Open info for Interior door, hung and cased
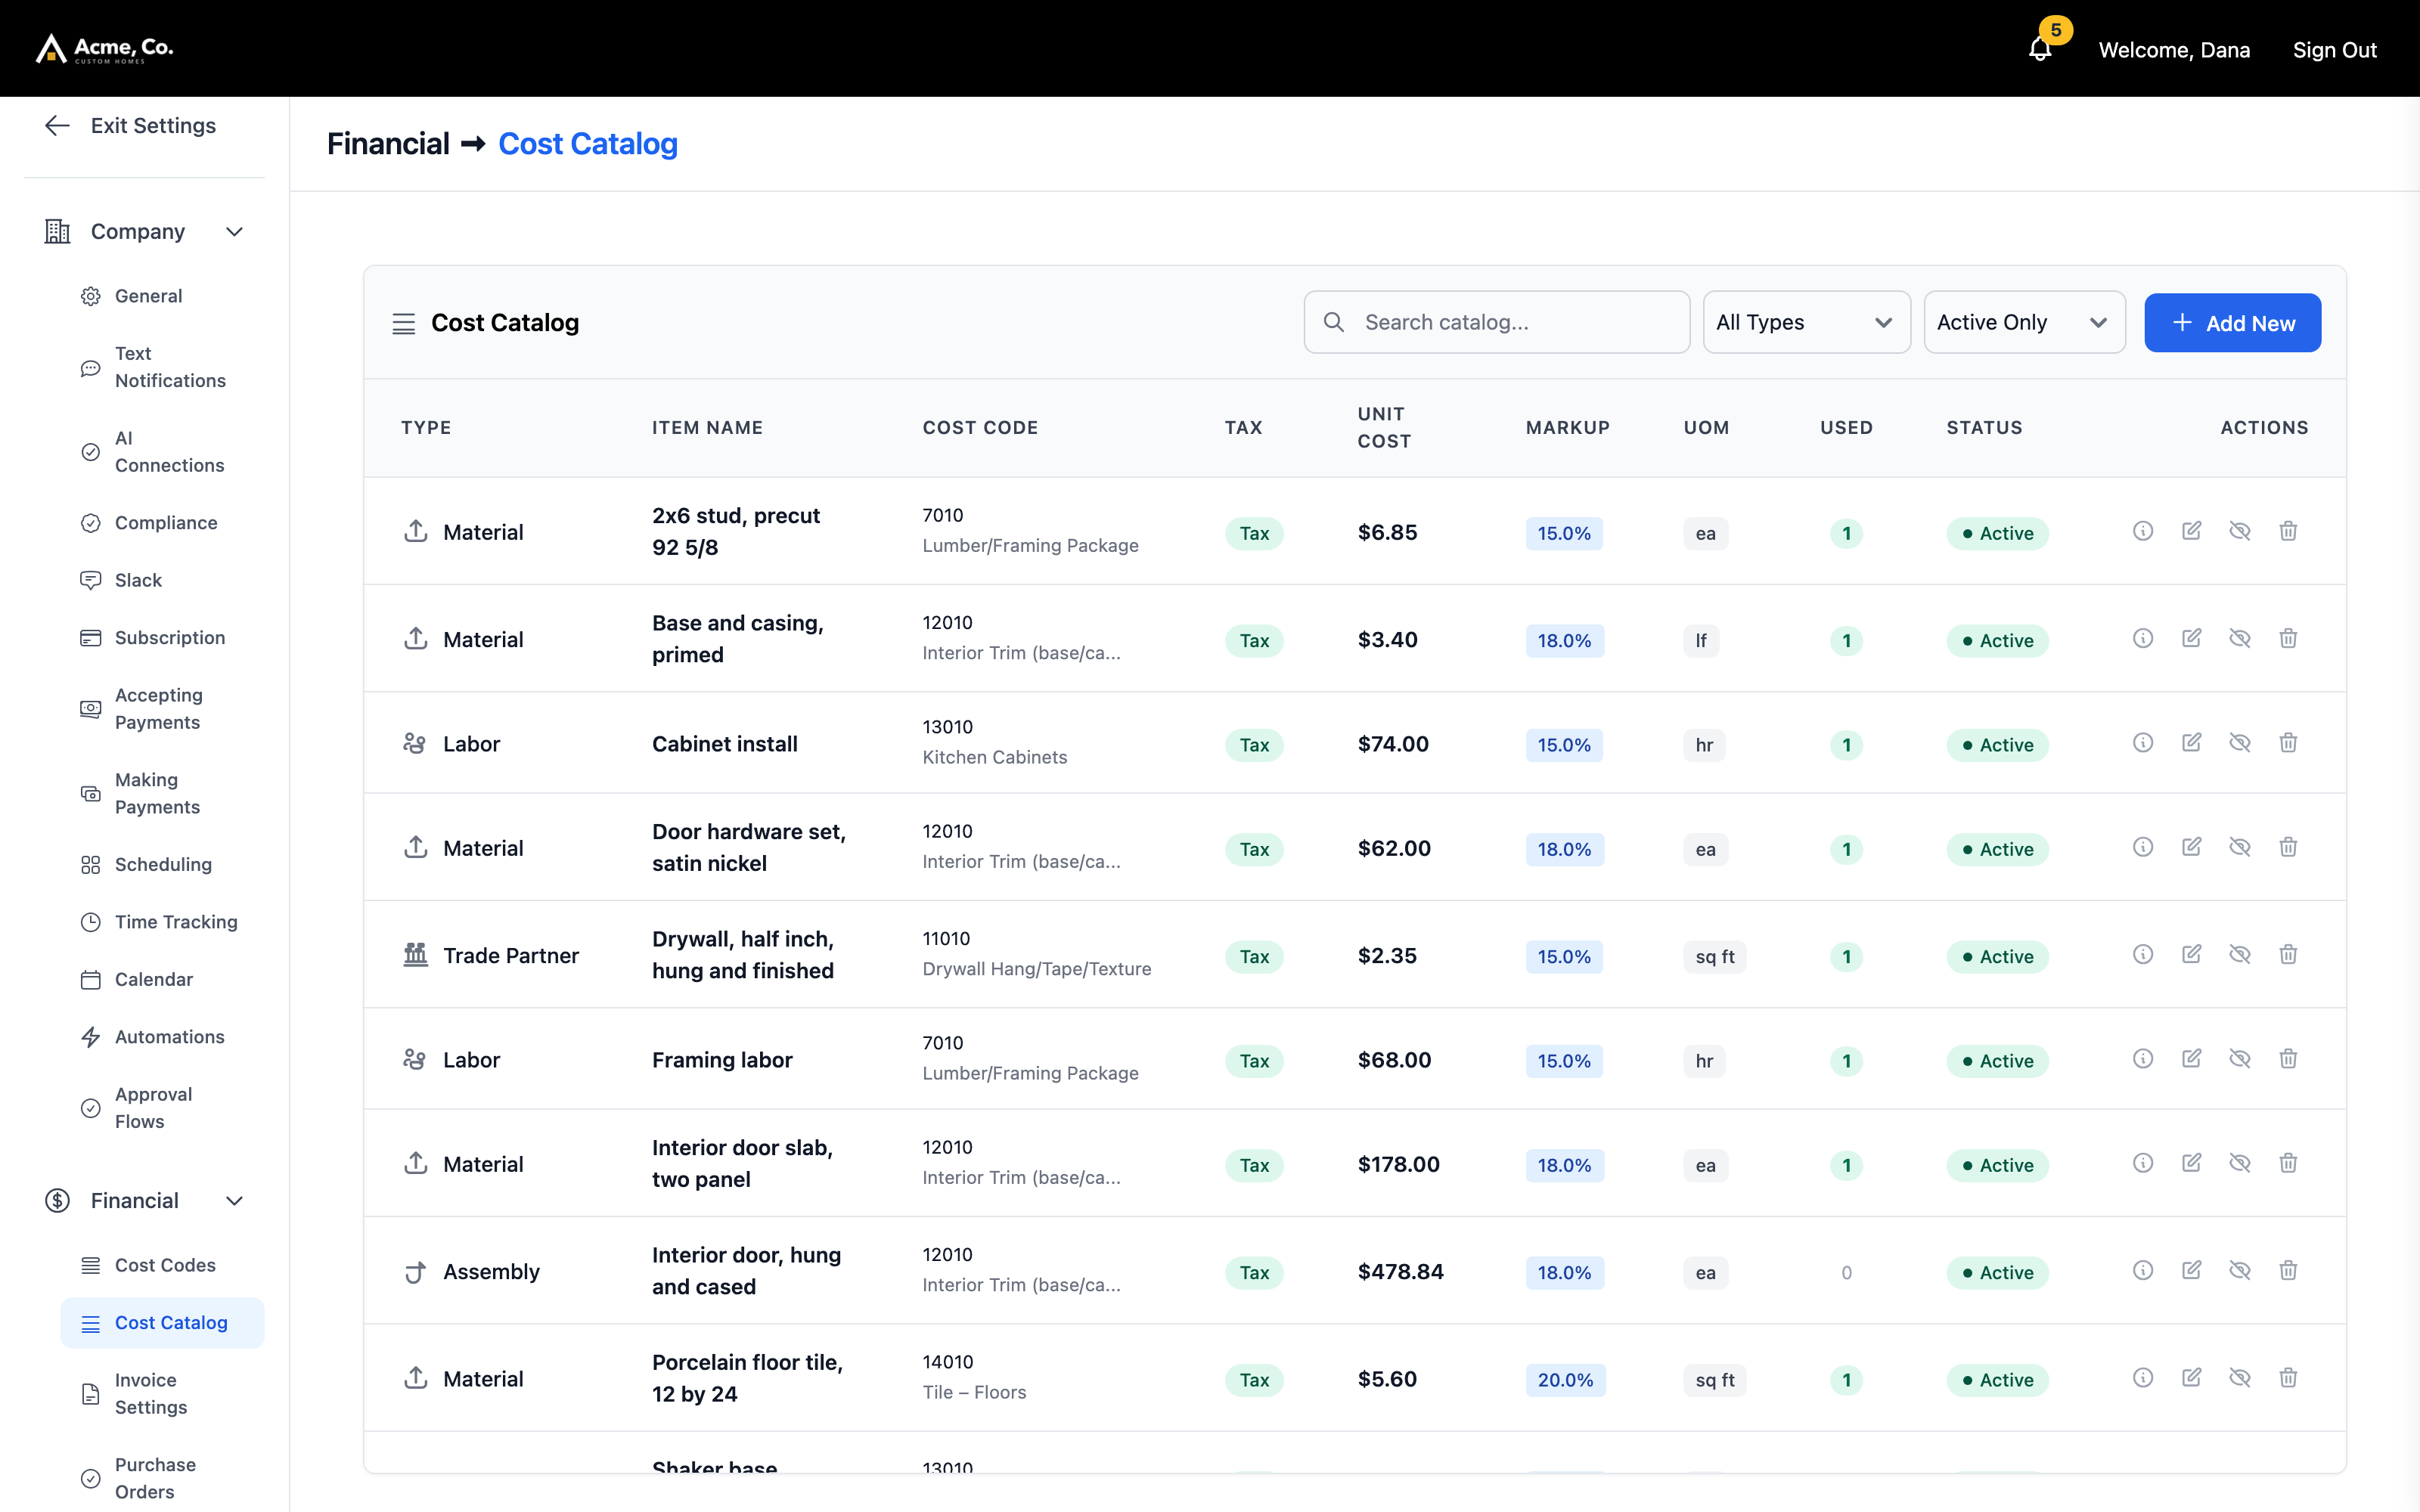The image size is (2420, 1512). (2143, 1271)
